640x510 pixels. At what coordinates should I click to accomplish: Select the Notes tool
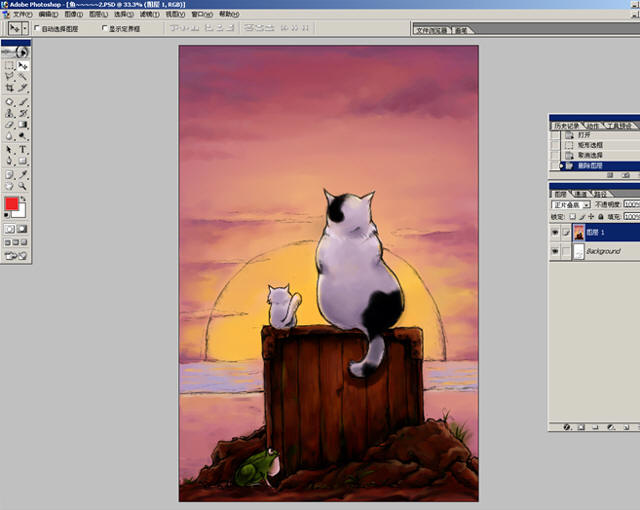(x=9, y=175)
